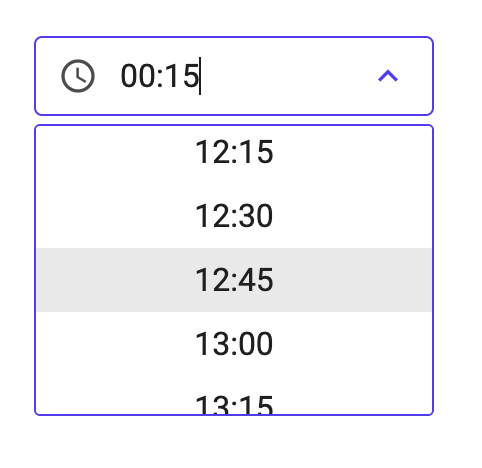Select 13:00 in the dropdown list
The height and width of the screenshot is (468, 482).
234,344
